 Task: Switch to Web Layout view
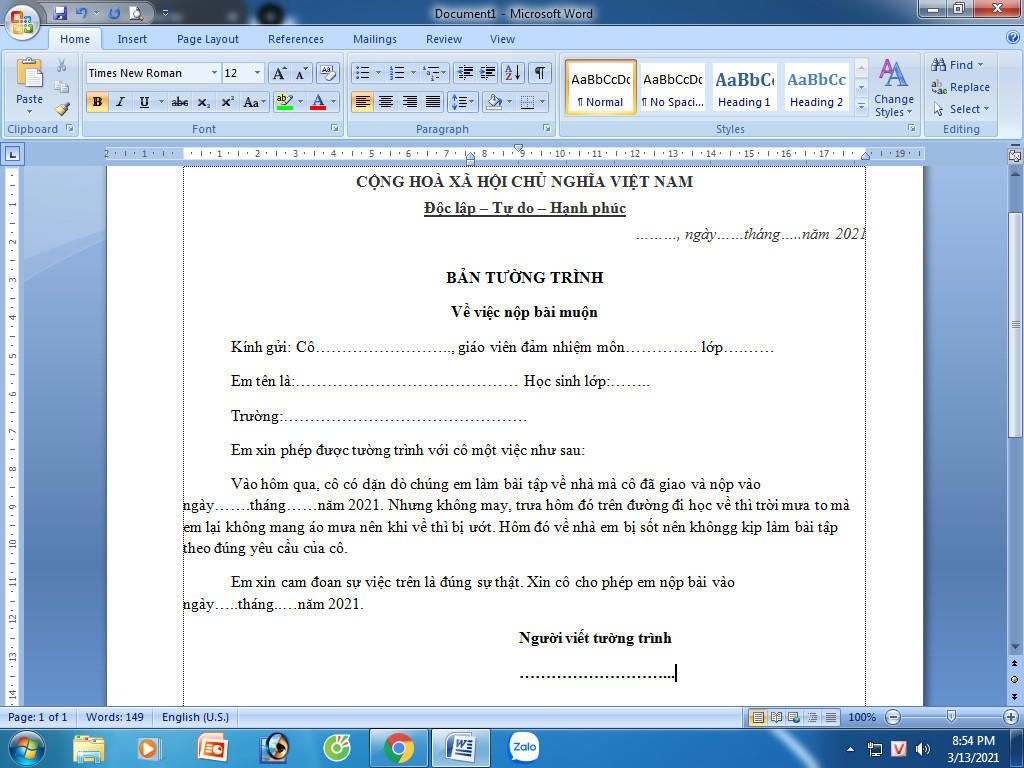tap(794, 717)
